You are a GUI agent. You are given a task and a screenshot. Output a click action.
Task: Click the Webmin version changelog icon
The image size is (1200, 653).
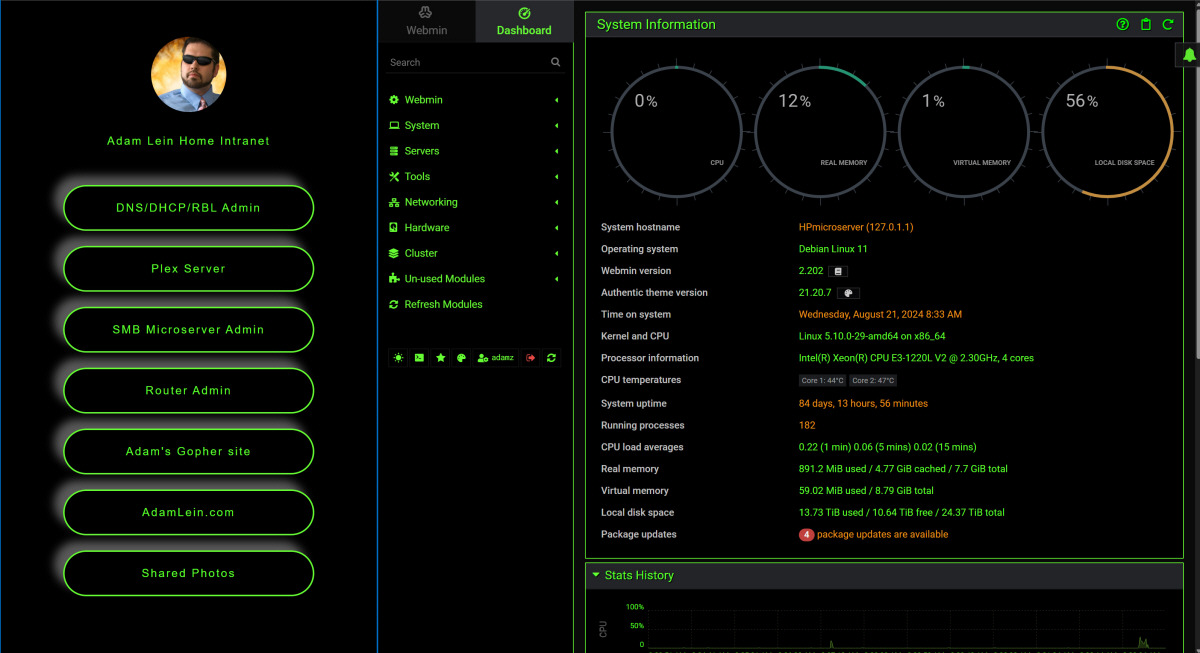(x=839, y=271)
